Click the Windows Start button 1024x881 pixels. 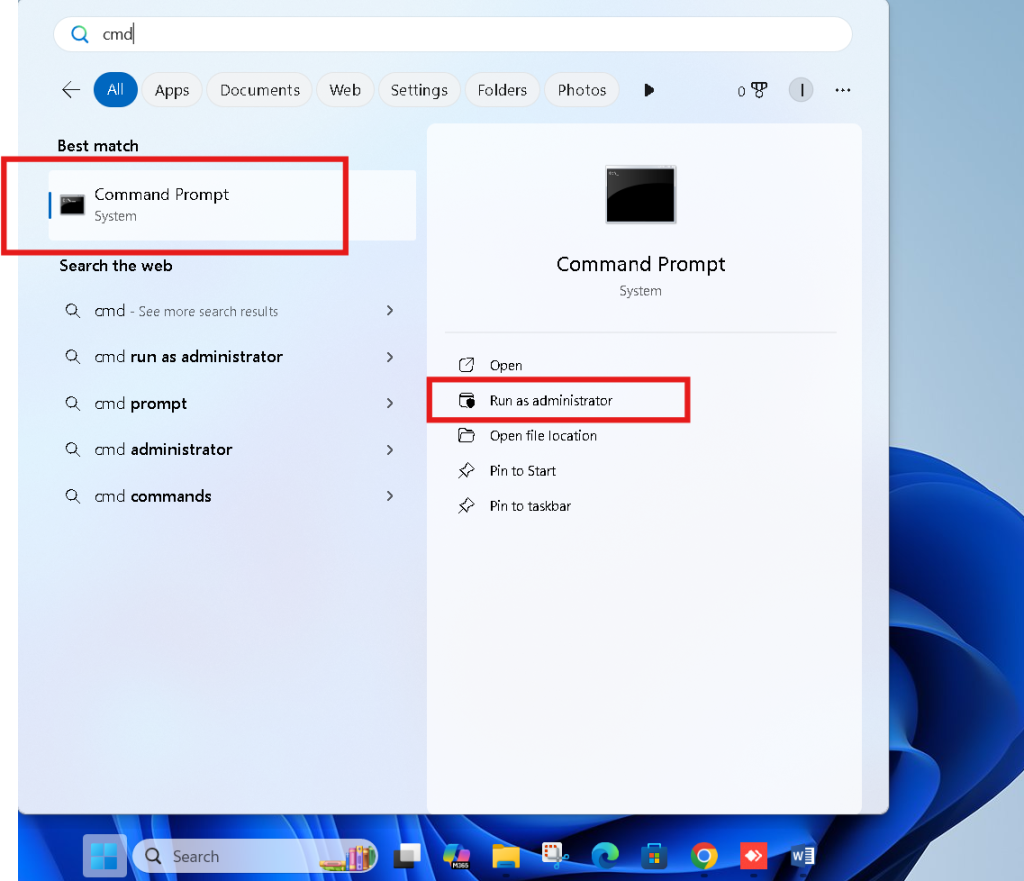click(104, 855)
